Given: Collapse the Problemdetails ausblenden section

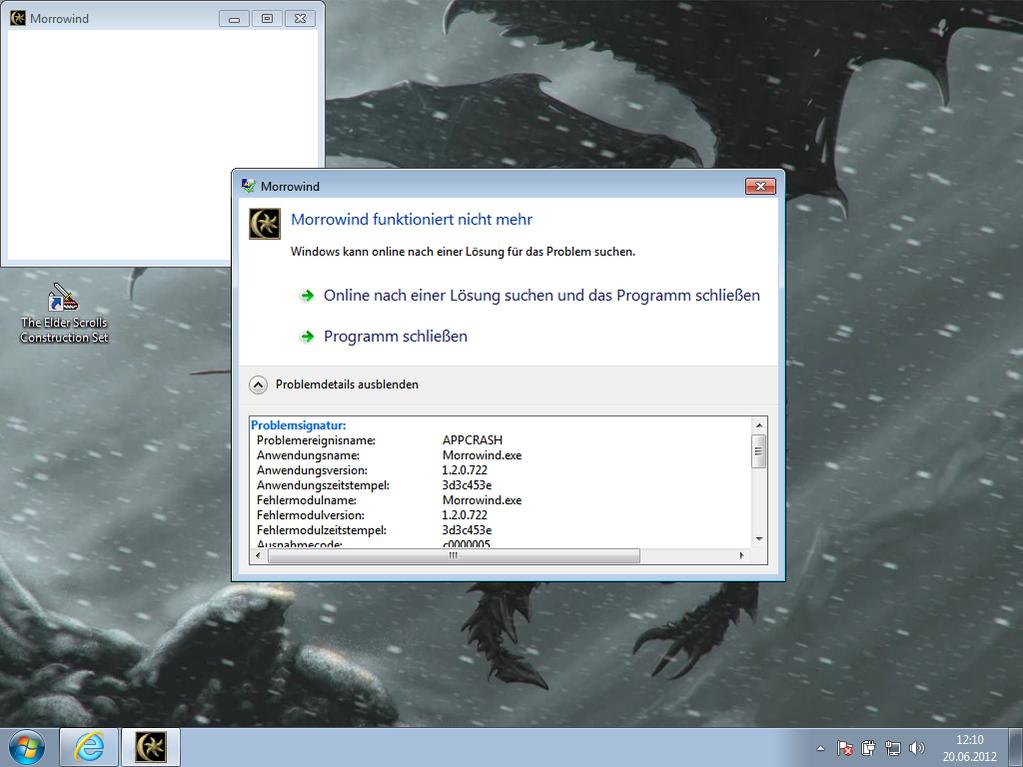Looking at the screenshot, I should (x=259, y=384).
